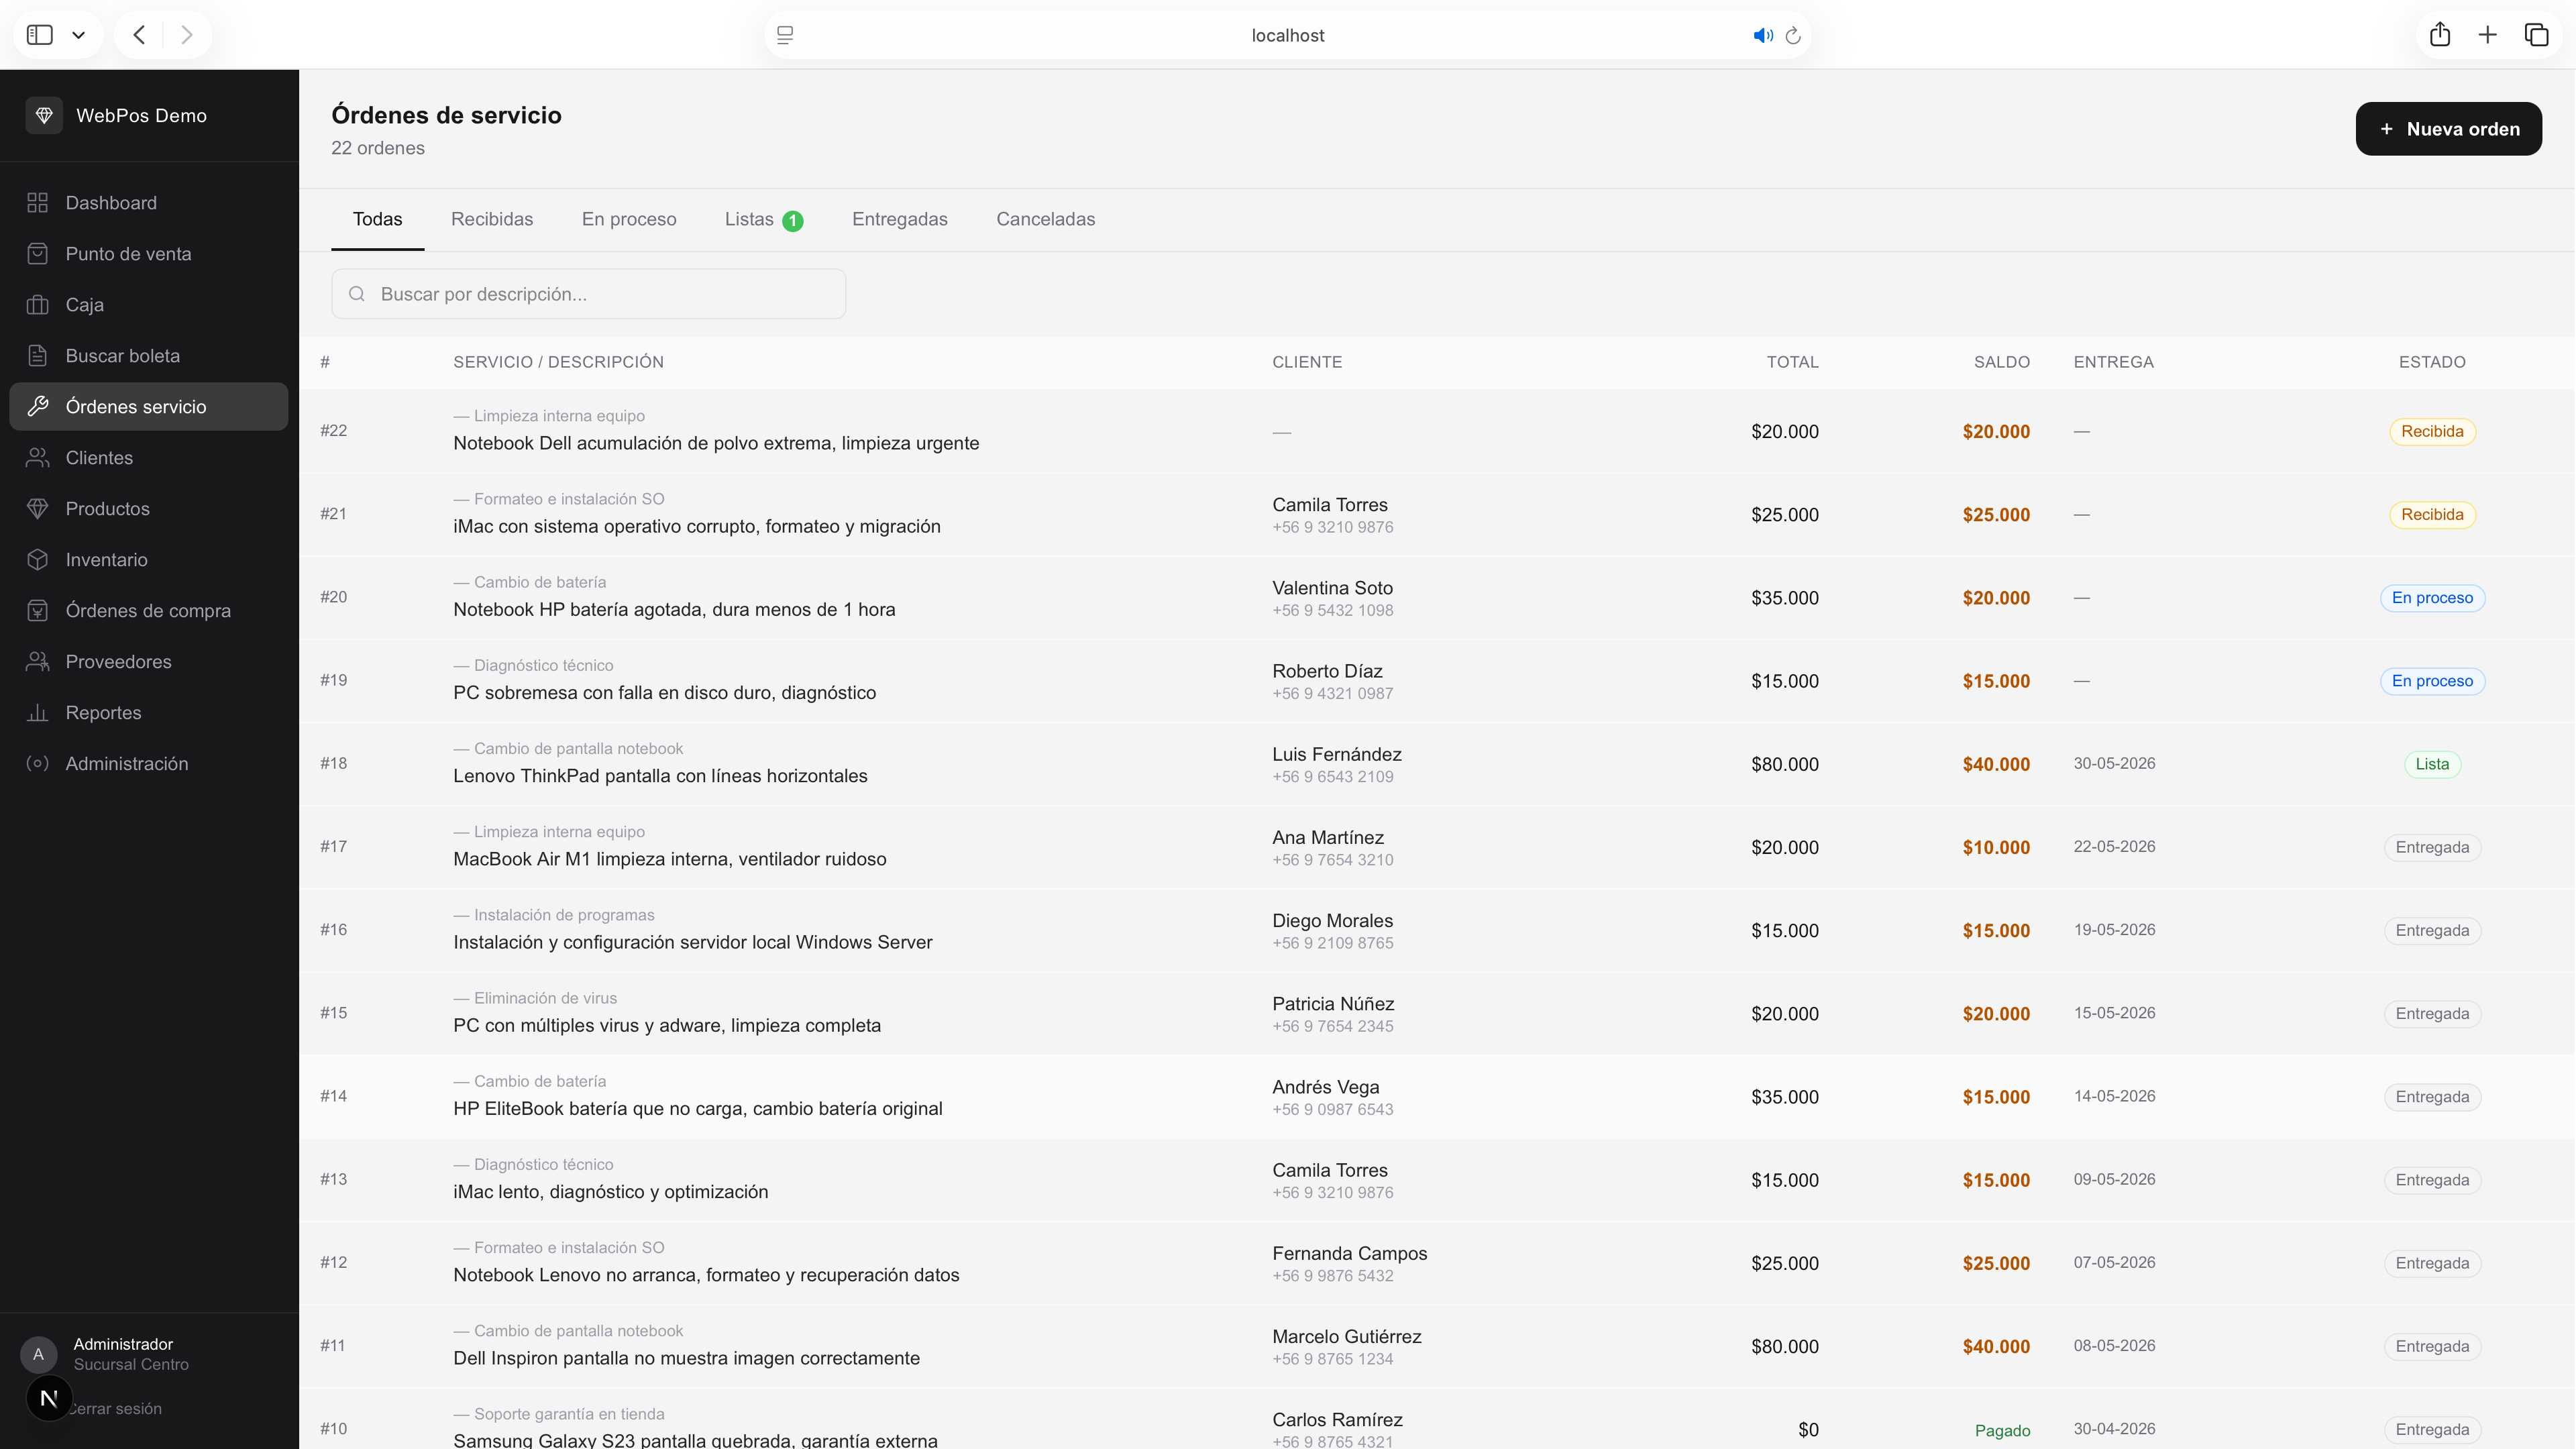This screenshot has width=2576, height=1449.
Task: Create order with Nueva orden button
Action: [2448, 129]
